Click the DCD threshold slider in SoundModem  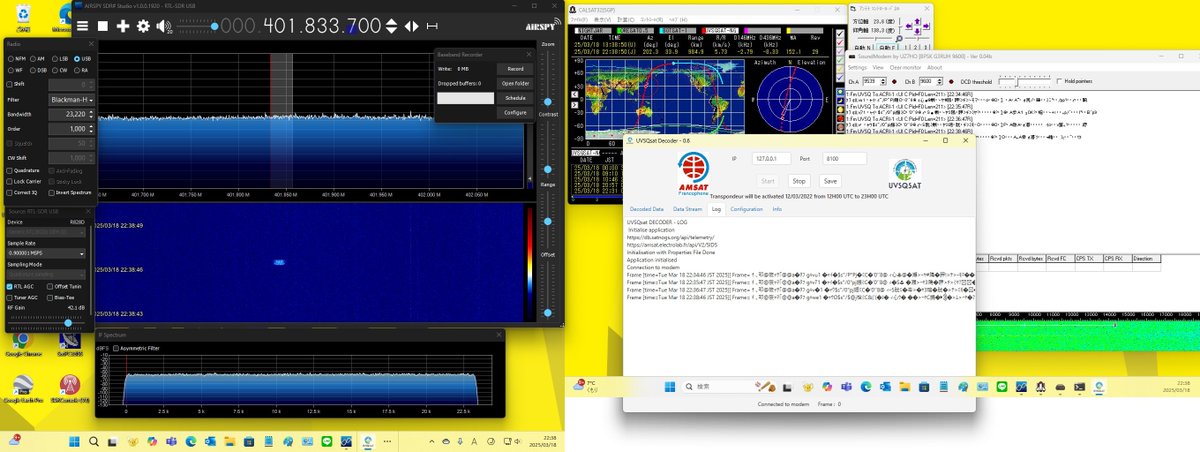click(1024, 82)
